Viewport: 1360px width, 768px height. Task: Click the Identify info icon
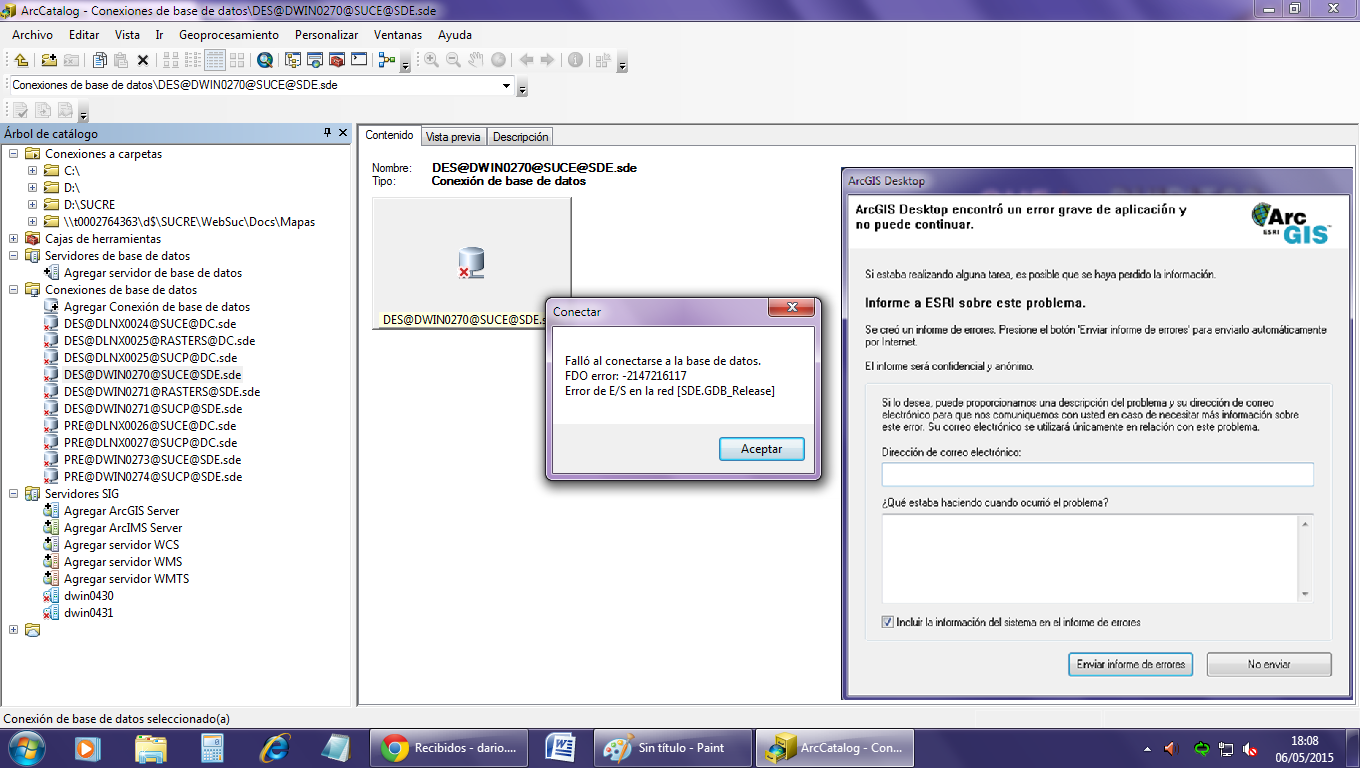(576, 60)
